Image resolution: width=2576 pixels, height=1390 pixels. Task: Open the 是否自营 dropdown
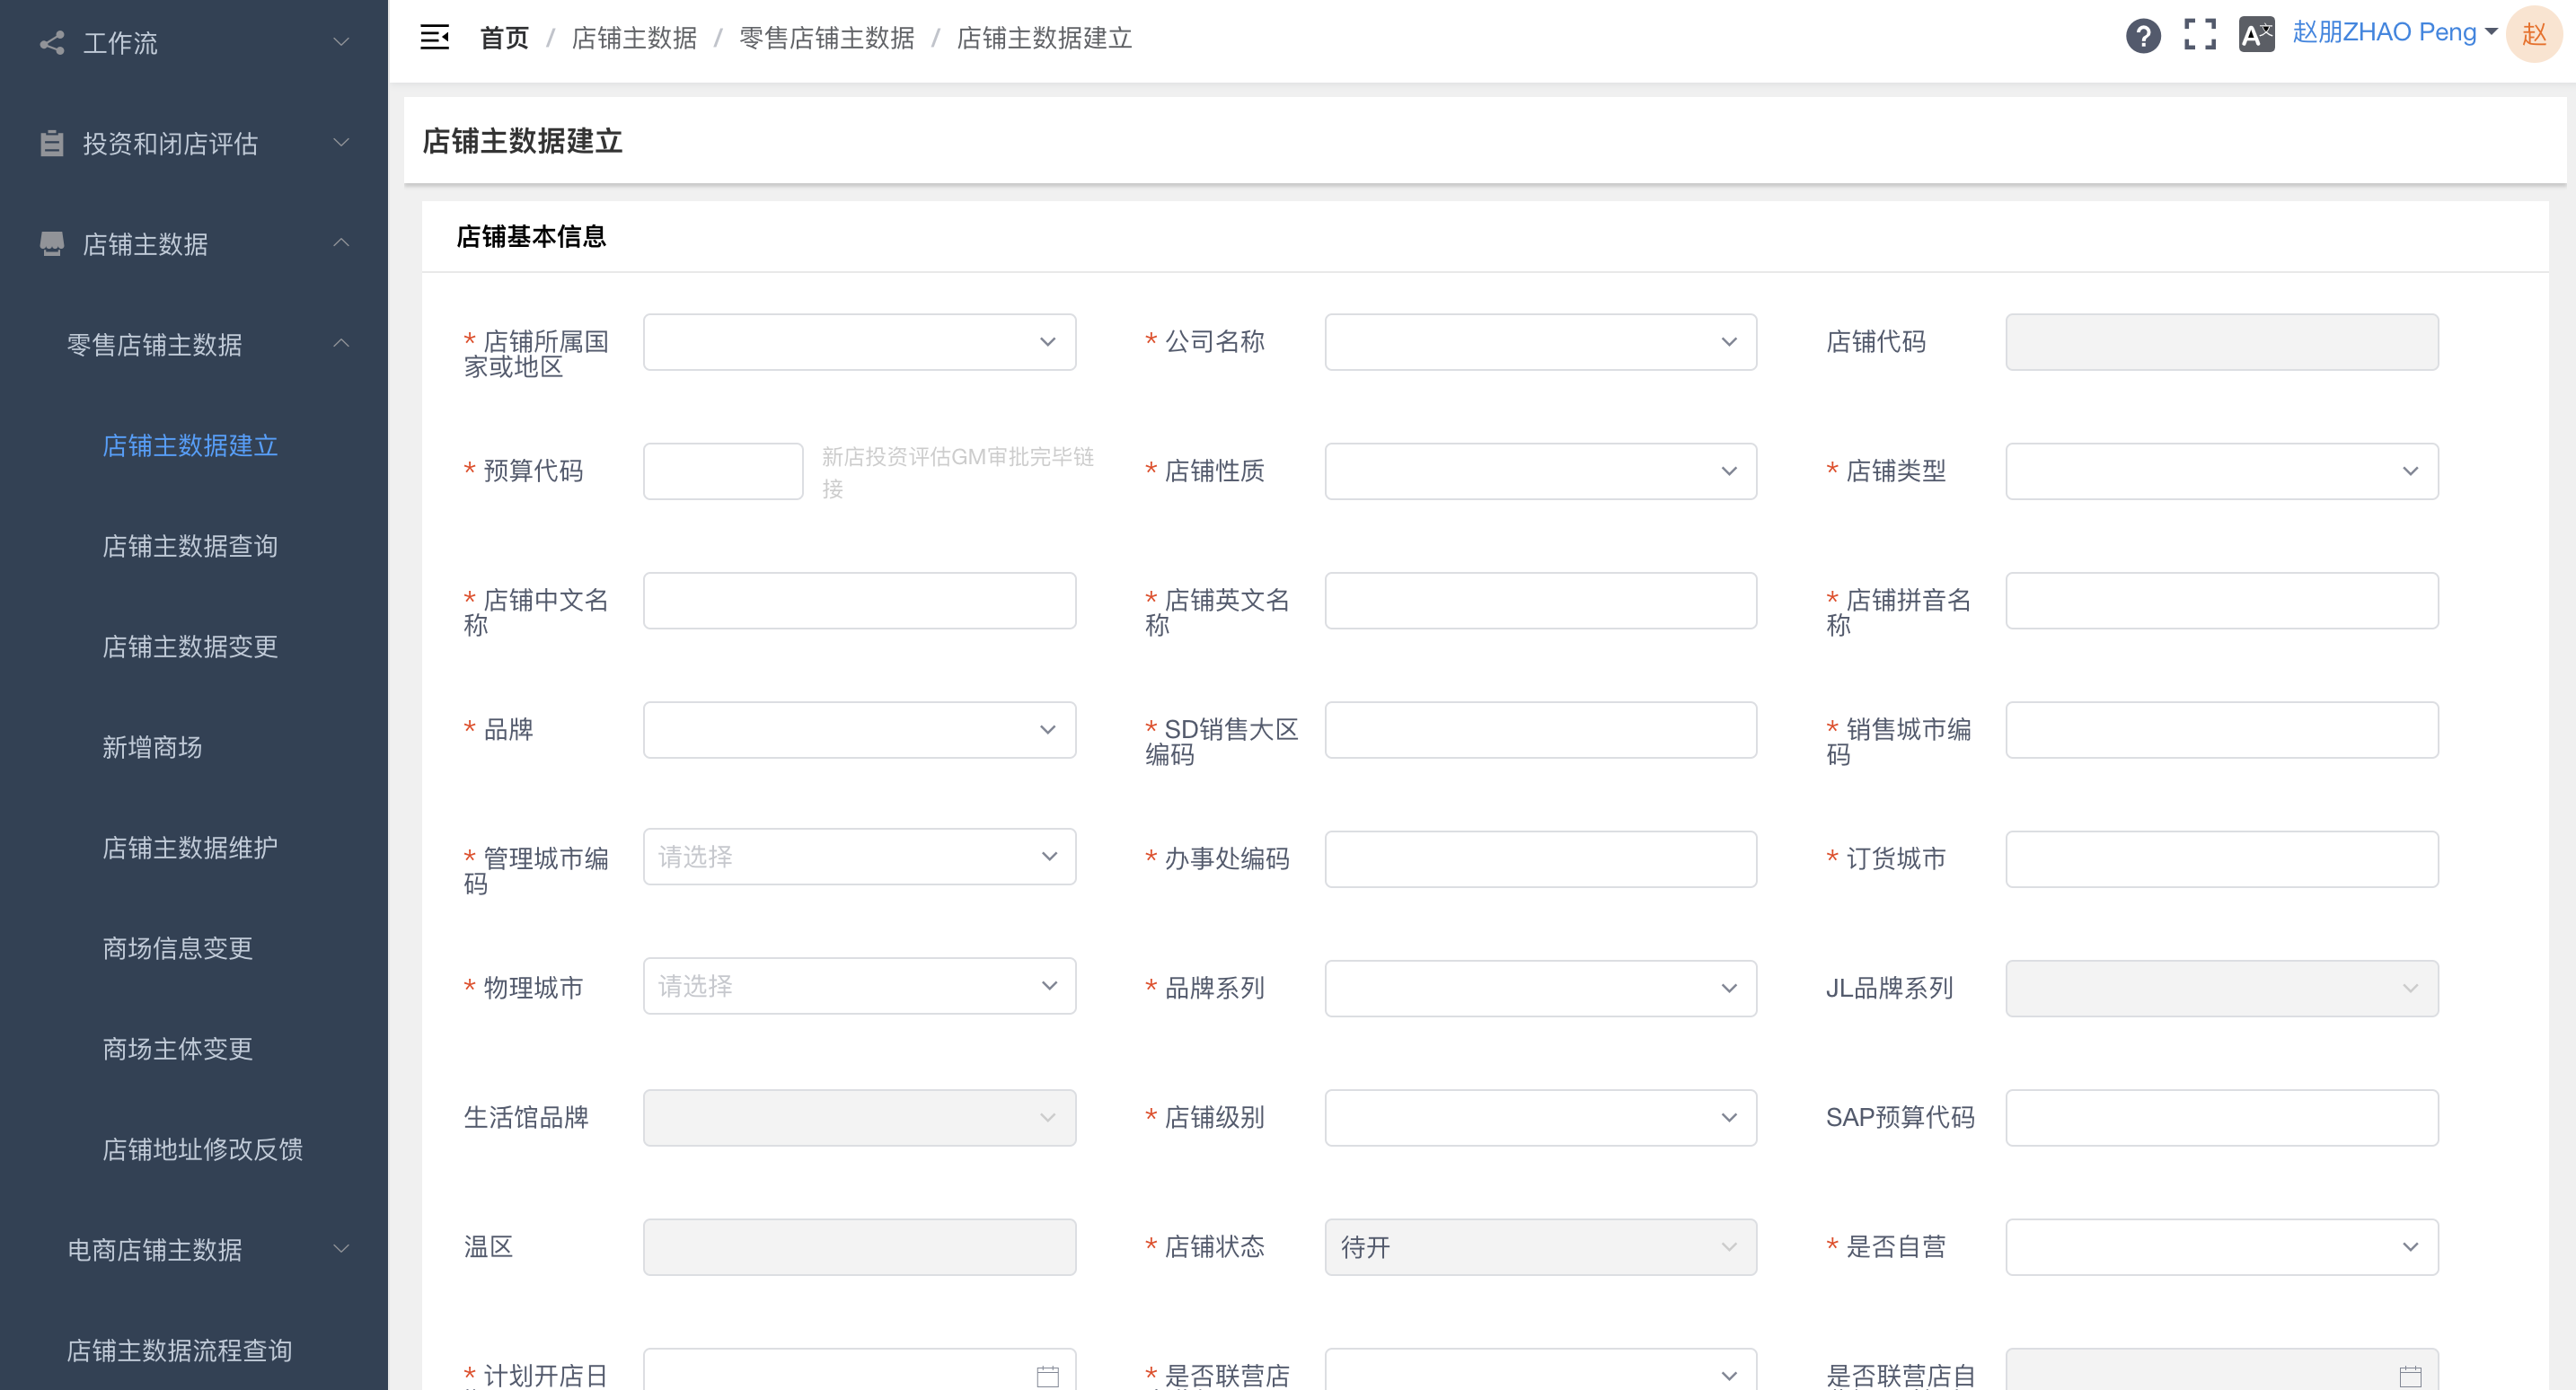pos(2222,1247)
